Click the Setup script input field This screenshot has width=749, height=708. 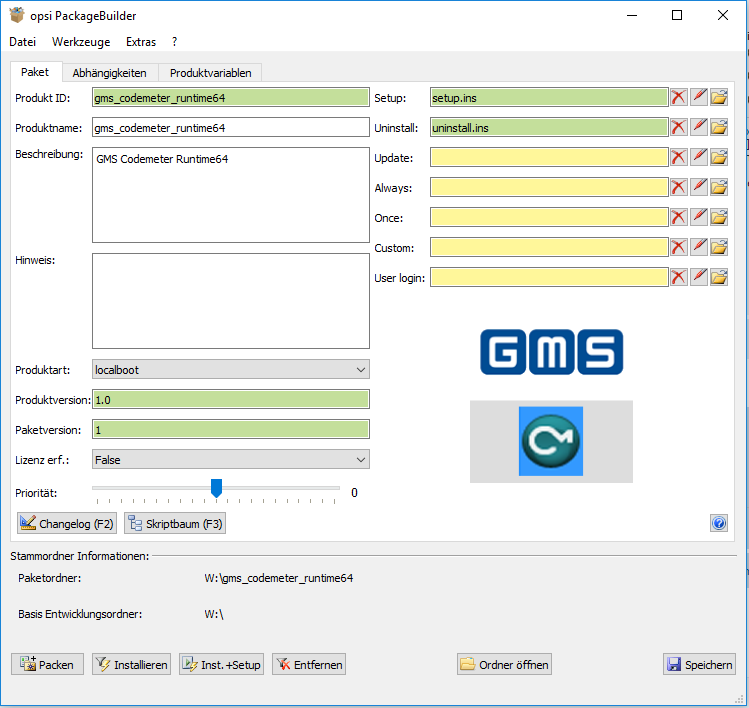point(549,97)
